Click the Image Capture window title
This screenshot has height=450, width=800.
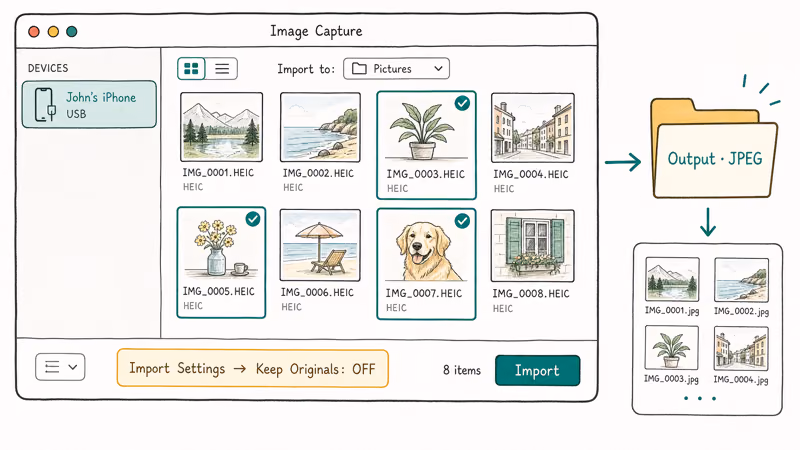(x=316, y=31)
